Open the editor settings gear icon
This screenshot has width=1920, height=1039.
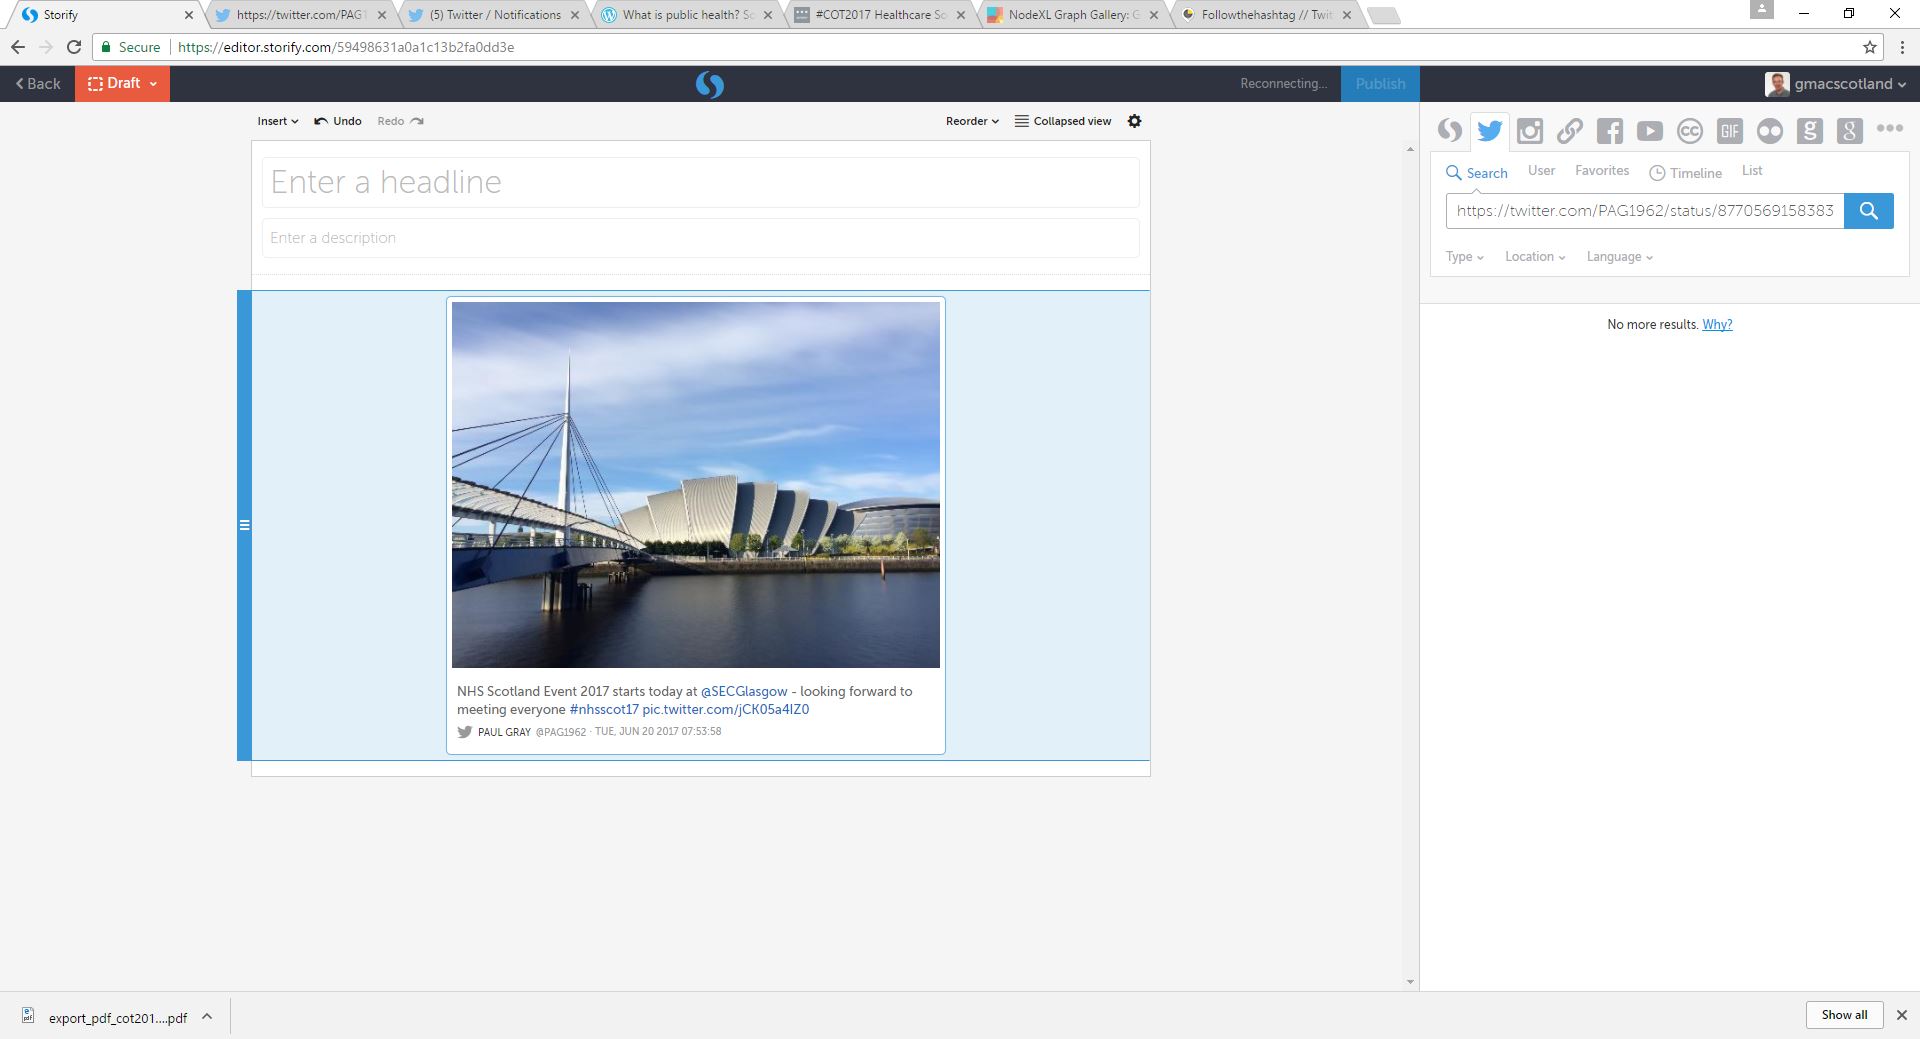tap(1134, 121)
